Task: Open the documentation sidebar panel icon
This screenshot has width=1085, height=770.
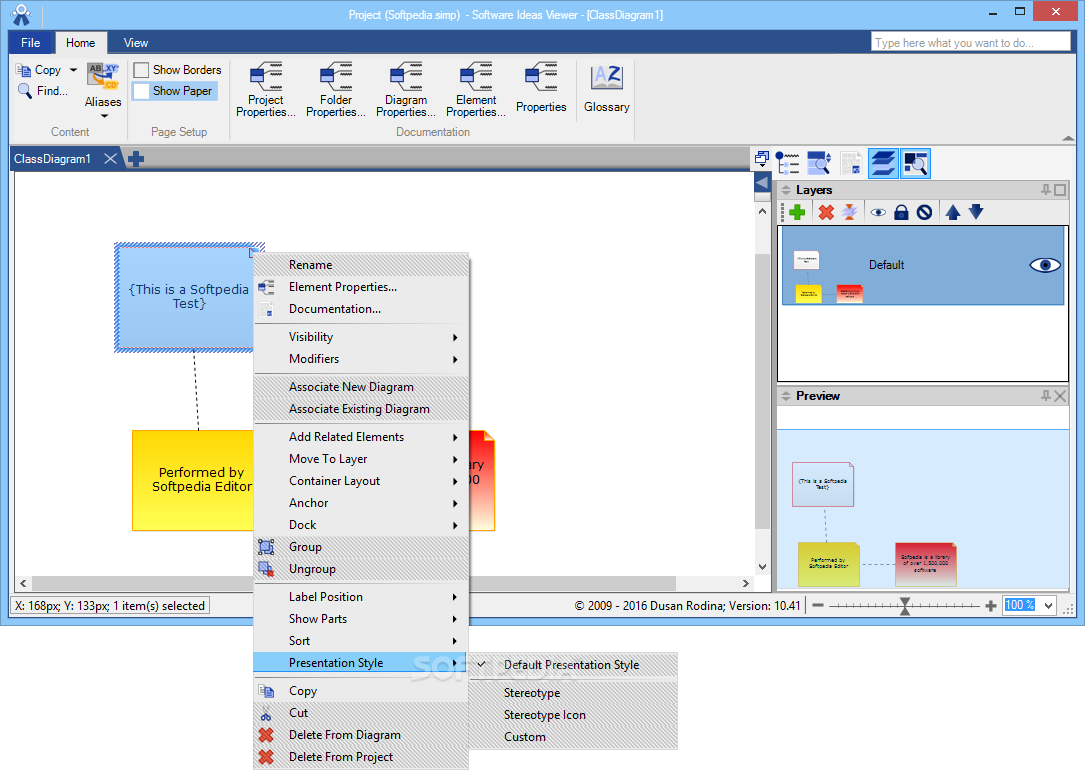Action: [851, 163]
